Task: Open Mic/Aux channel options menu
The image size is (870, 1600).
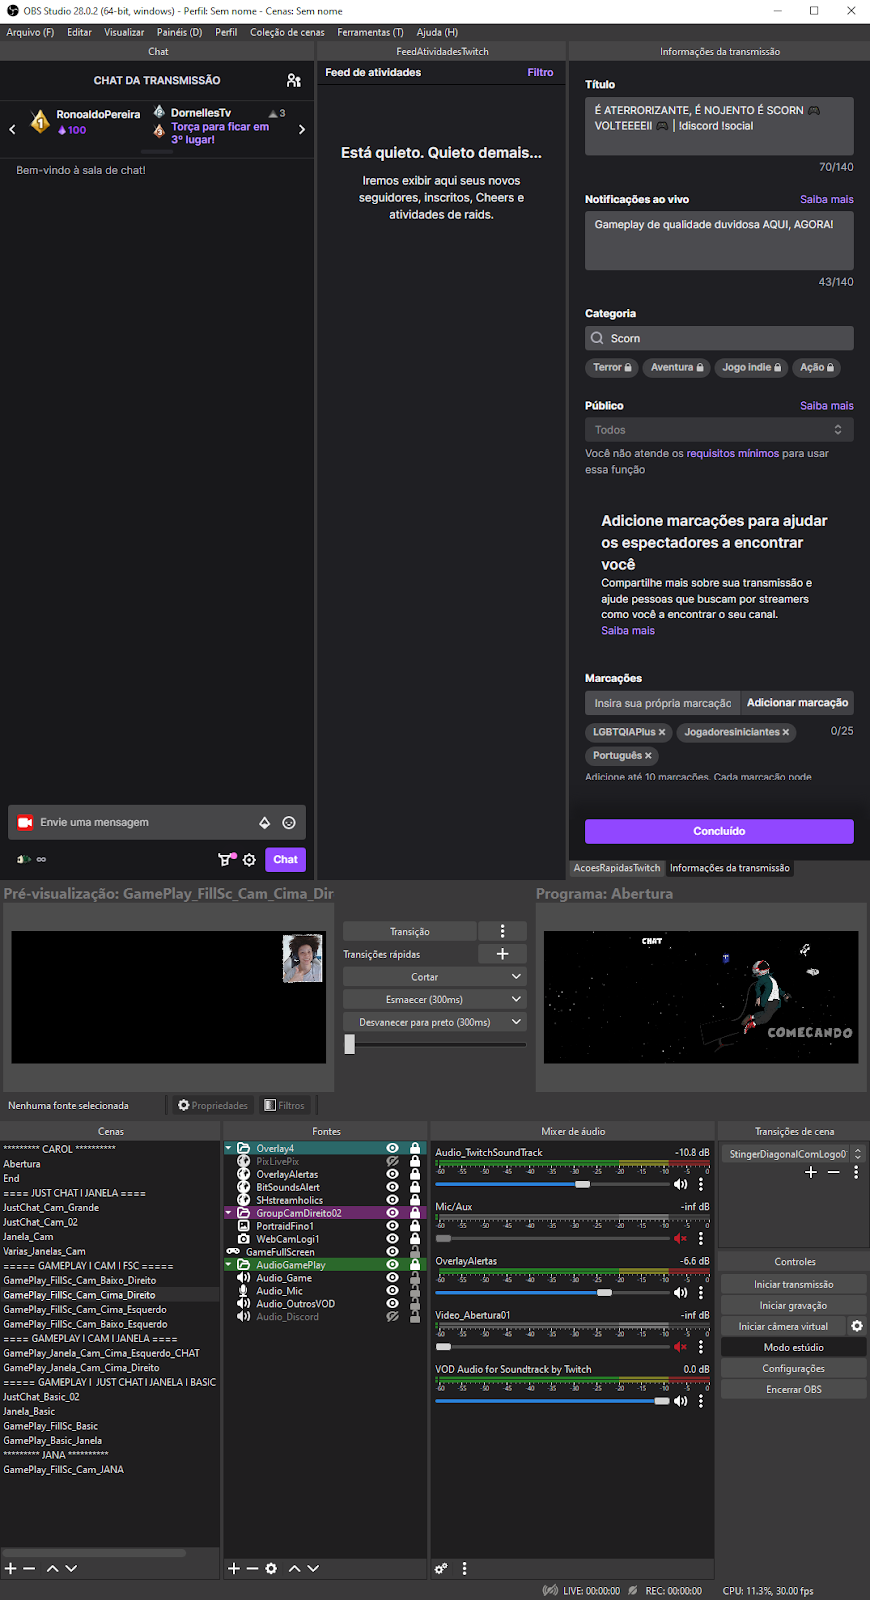Action: 701,1238
